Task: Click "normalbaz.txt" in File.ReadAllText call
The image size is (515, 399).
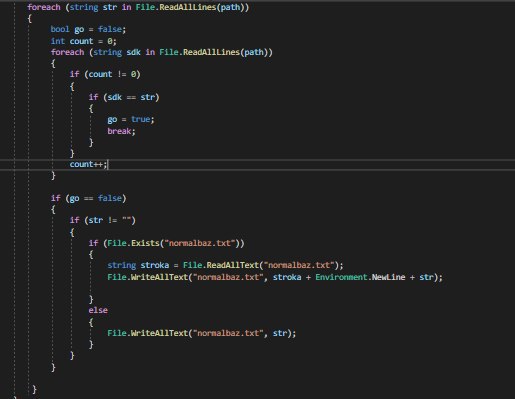Action: 299,265
